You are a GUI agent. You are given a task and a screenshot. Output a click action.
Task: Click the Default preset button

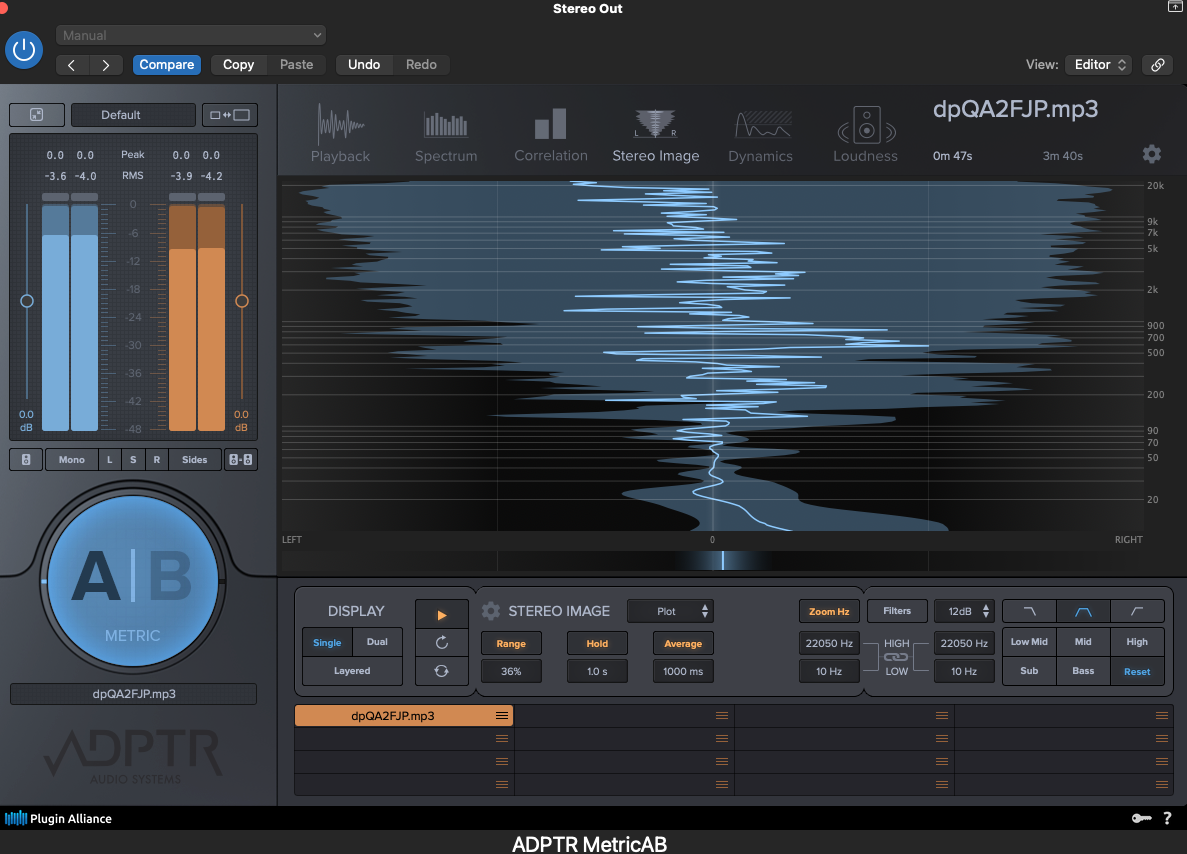tap(133, 115)
